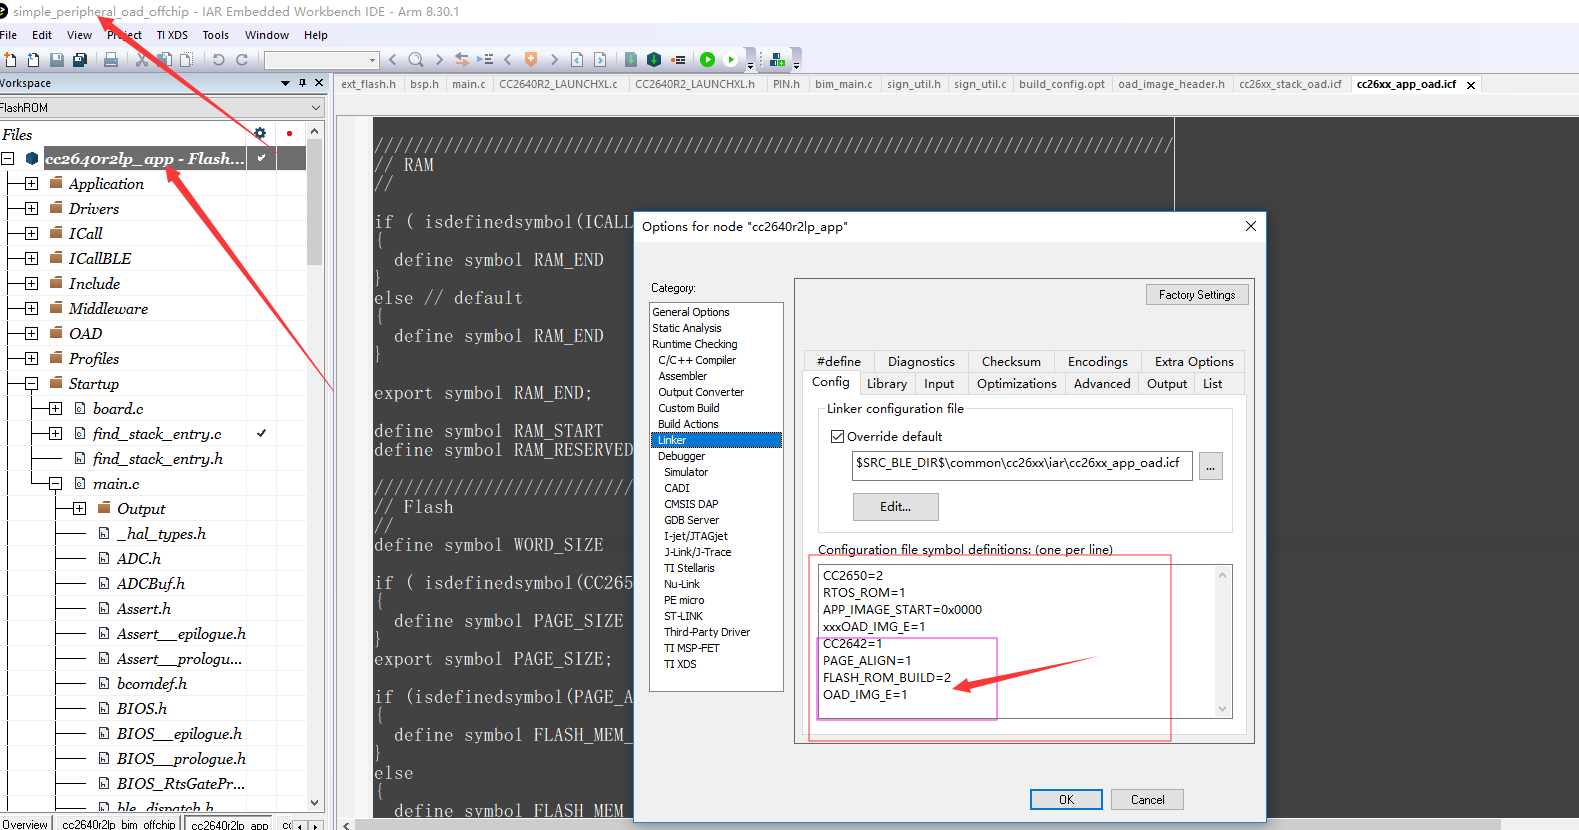The width and height of the screenshot is (1579, 830).
Task: Collapse the Startup folder tree node
Action: (x=31, y=384)
